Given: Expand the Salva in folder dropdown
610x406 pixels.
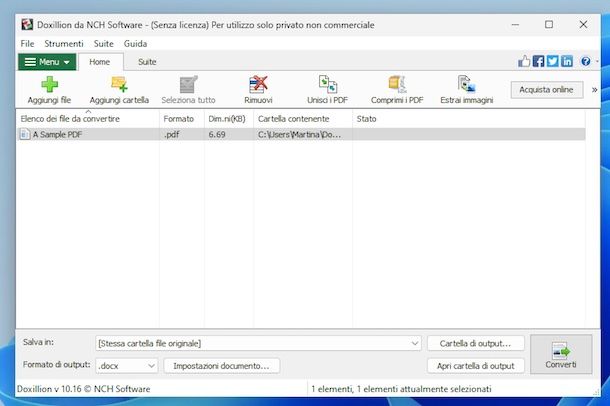Looking at the screenshot, I should click(x=415, y=343).
